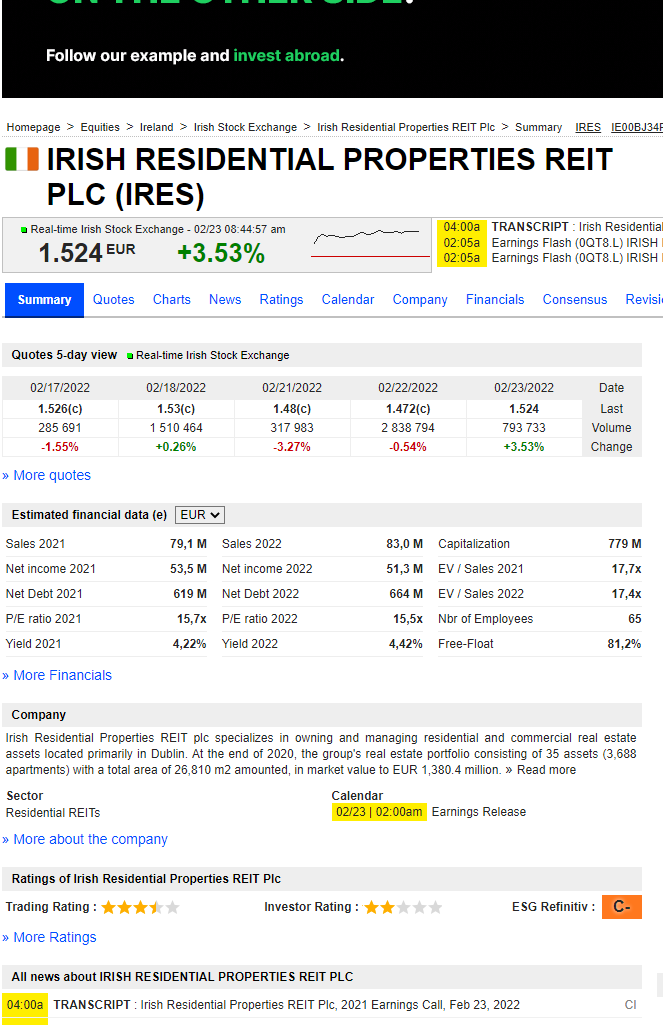The image size is (663, 1025).
Task: Open the Consensus tab
Action: point(575,299)
